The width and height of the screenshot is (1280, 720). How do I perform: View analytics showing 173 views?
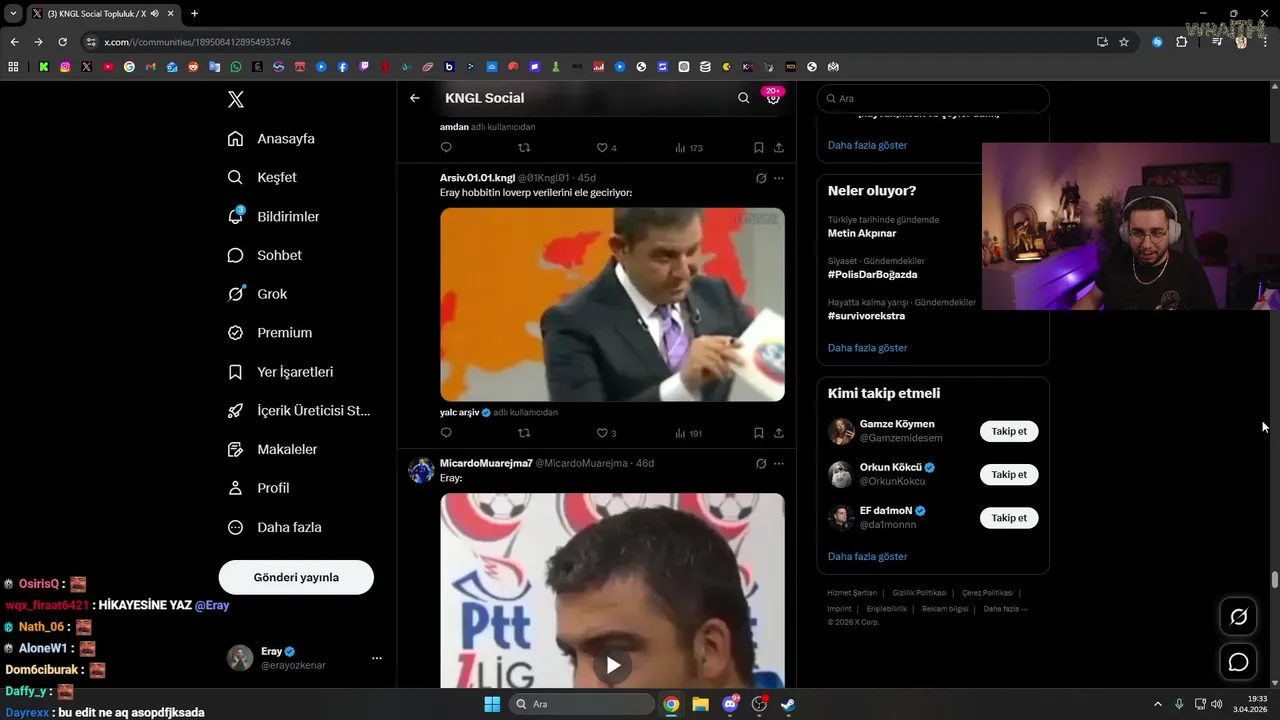pos(688,148)
